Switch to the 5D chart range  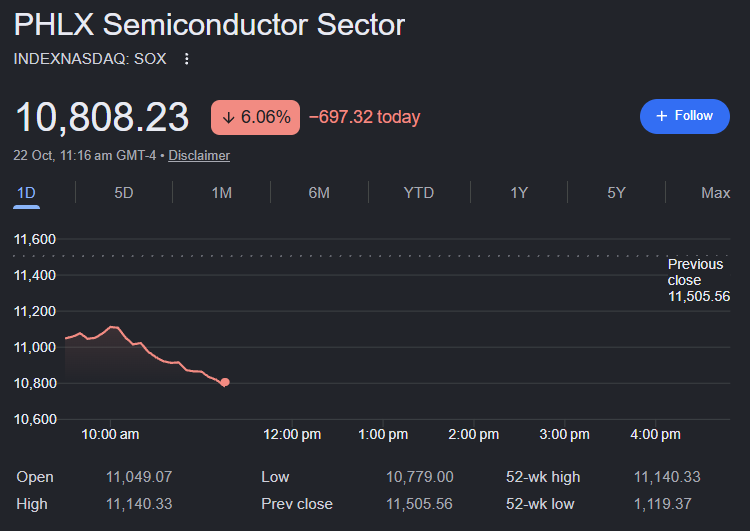point(123,193)
